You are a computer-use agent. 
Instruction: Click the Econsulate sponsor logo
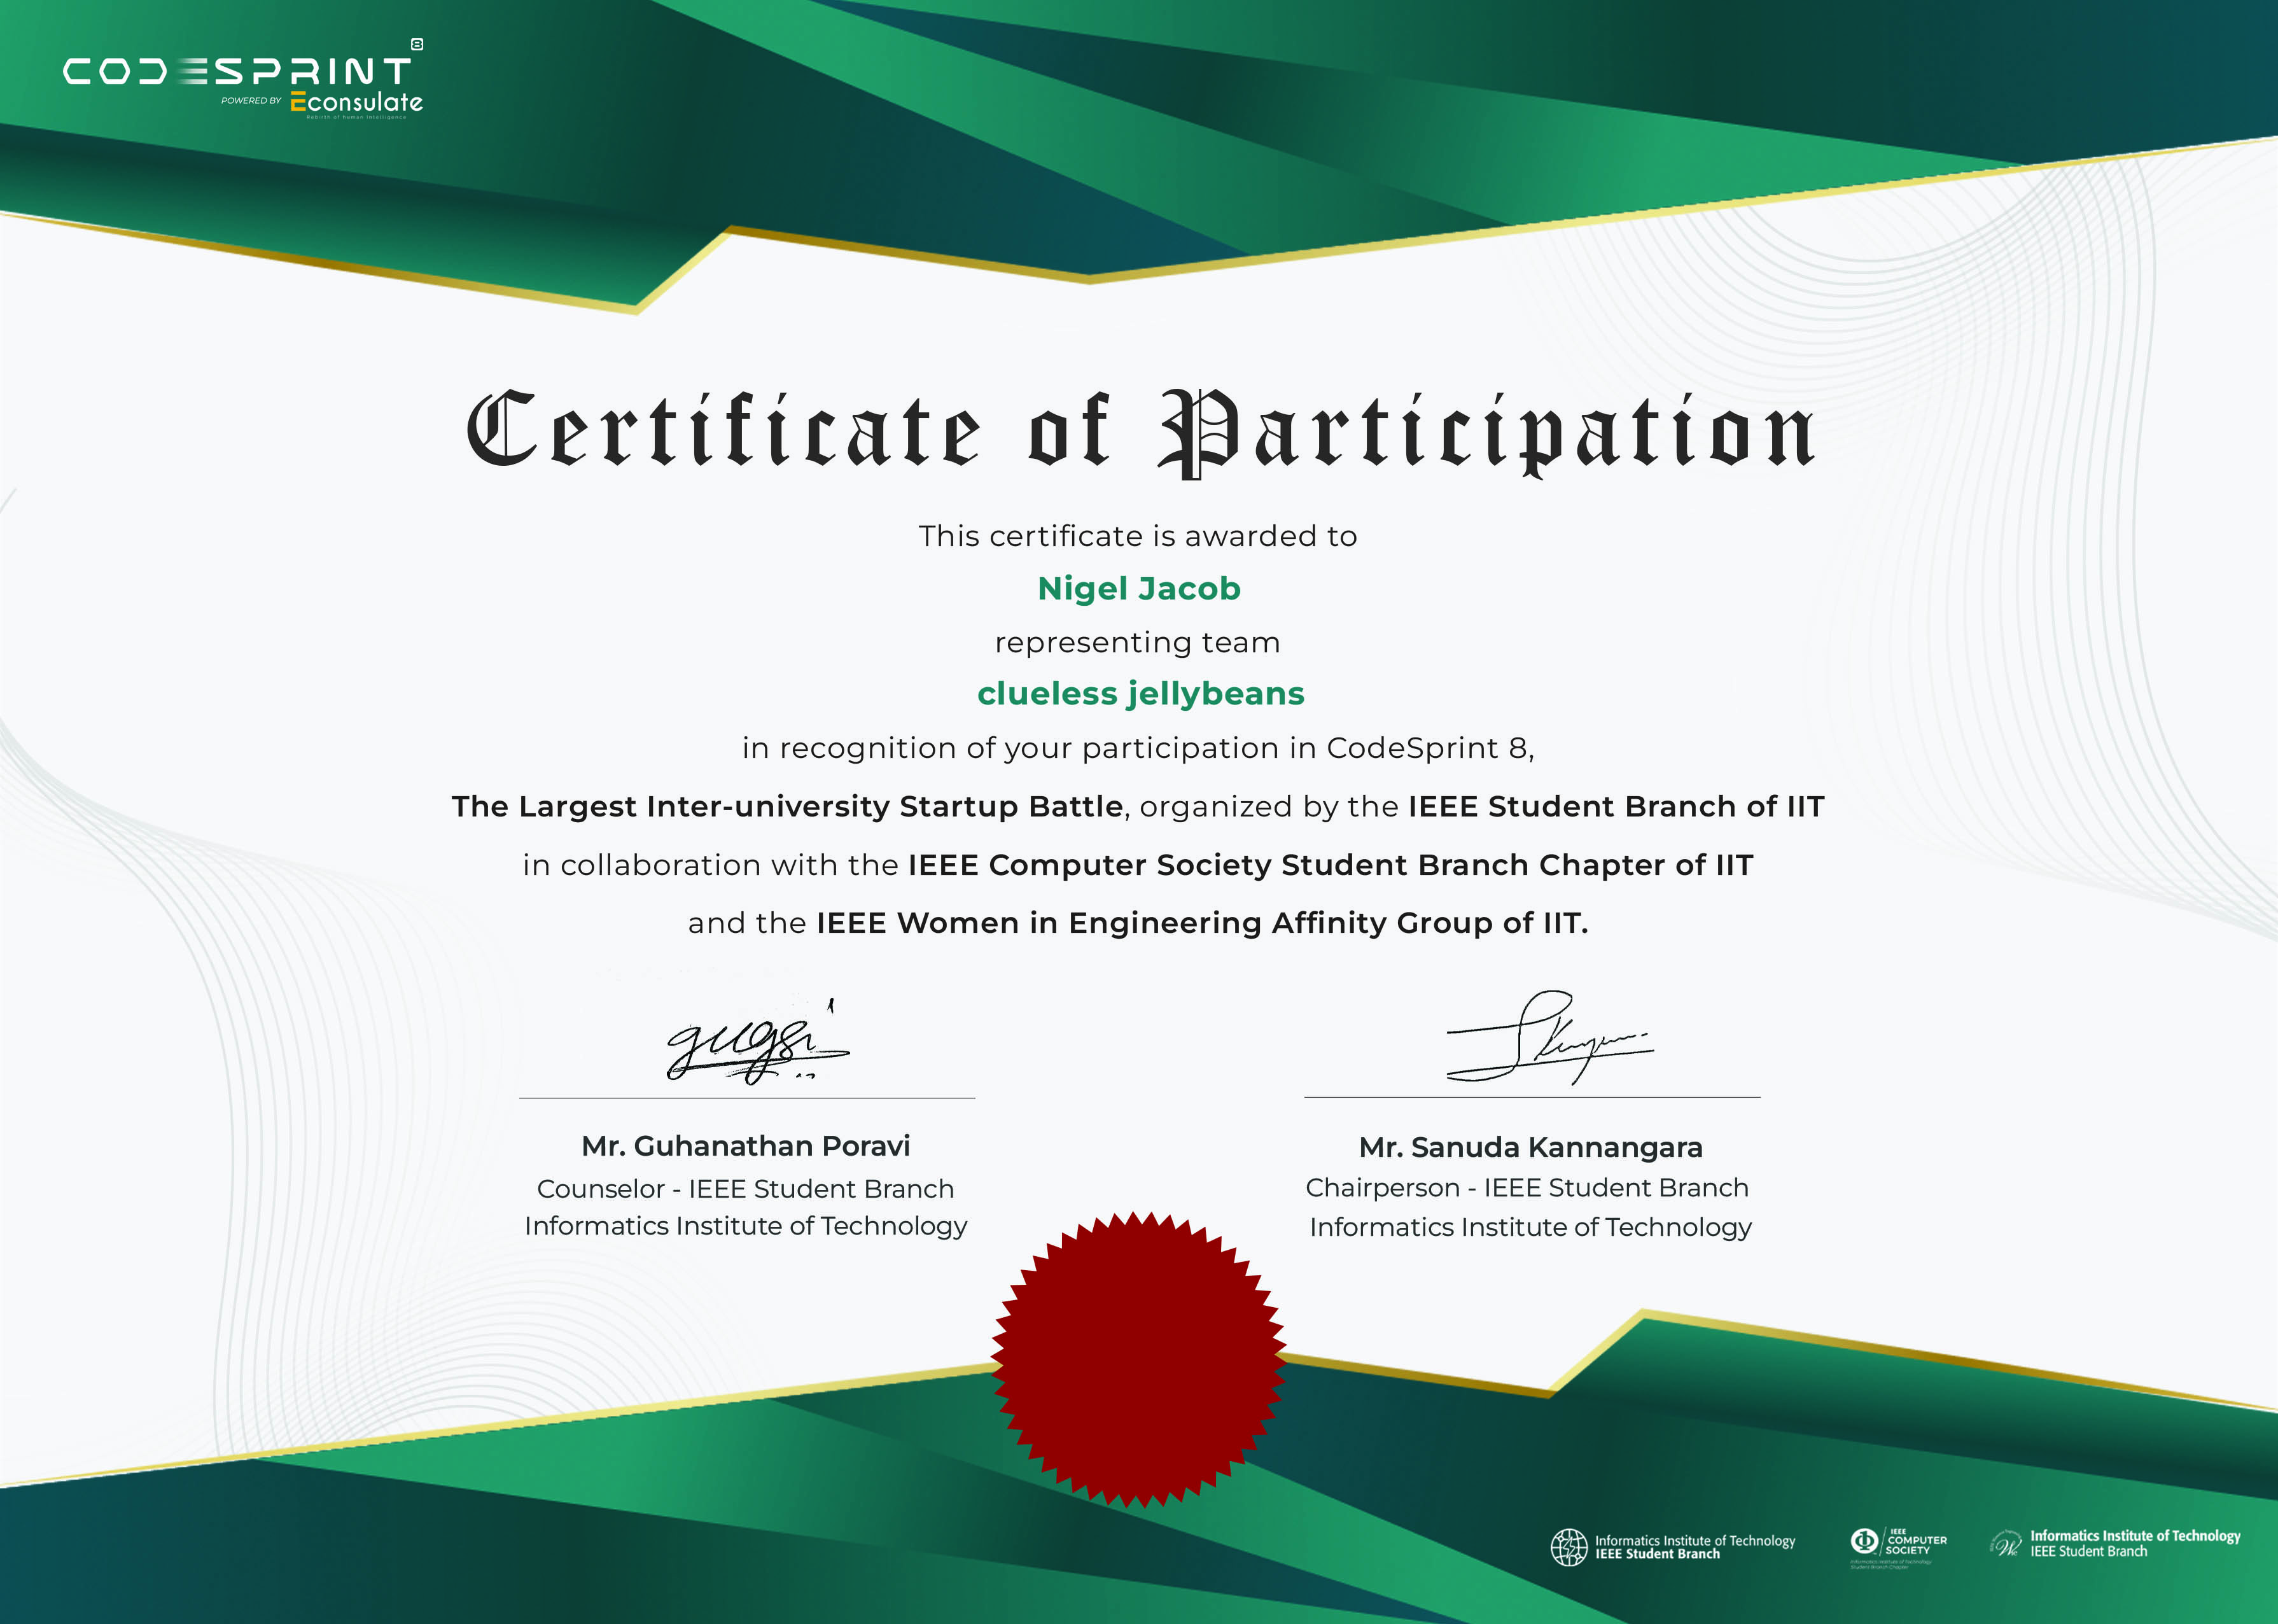(357, 102)
